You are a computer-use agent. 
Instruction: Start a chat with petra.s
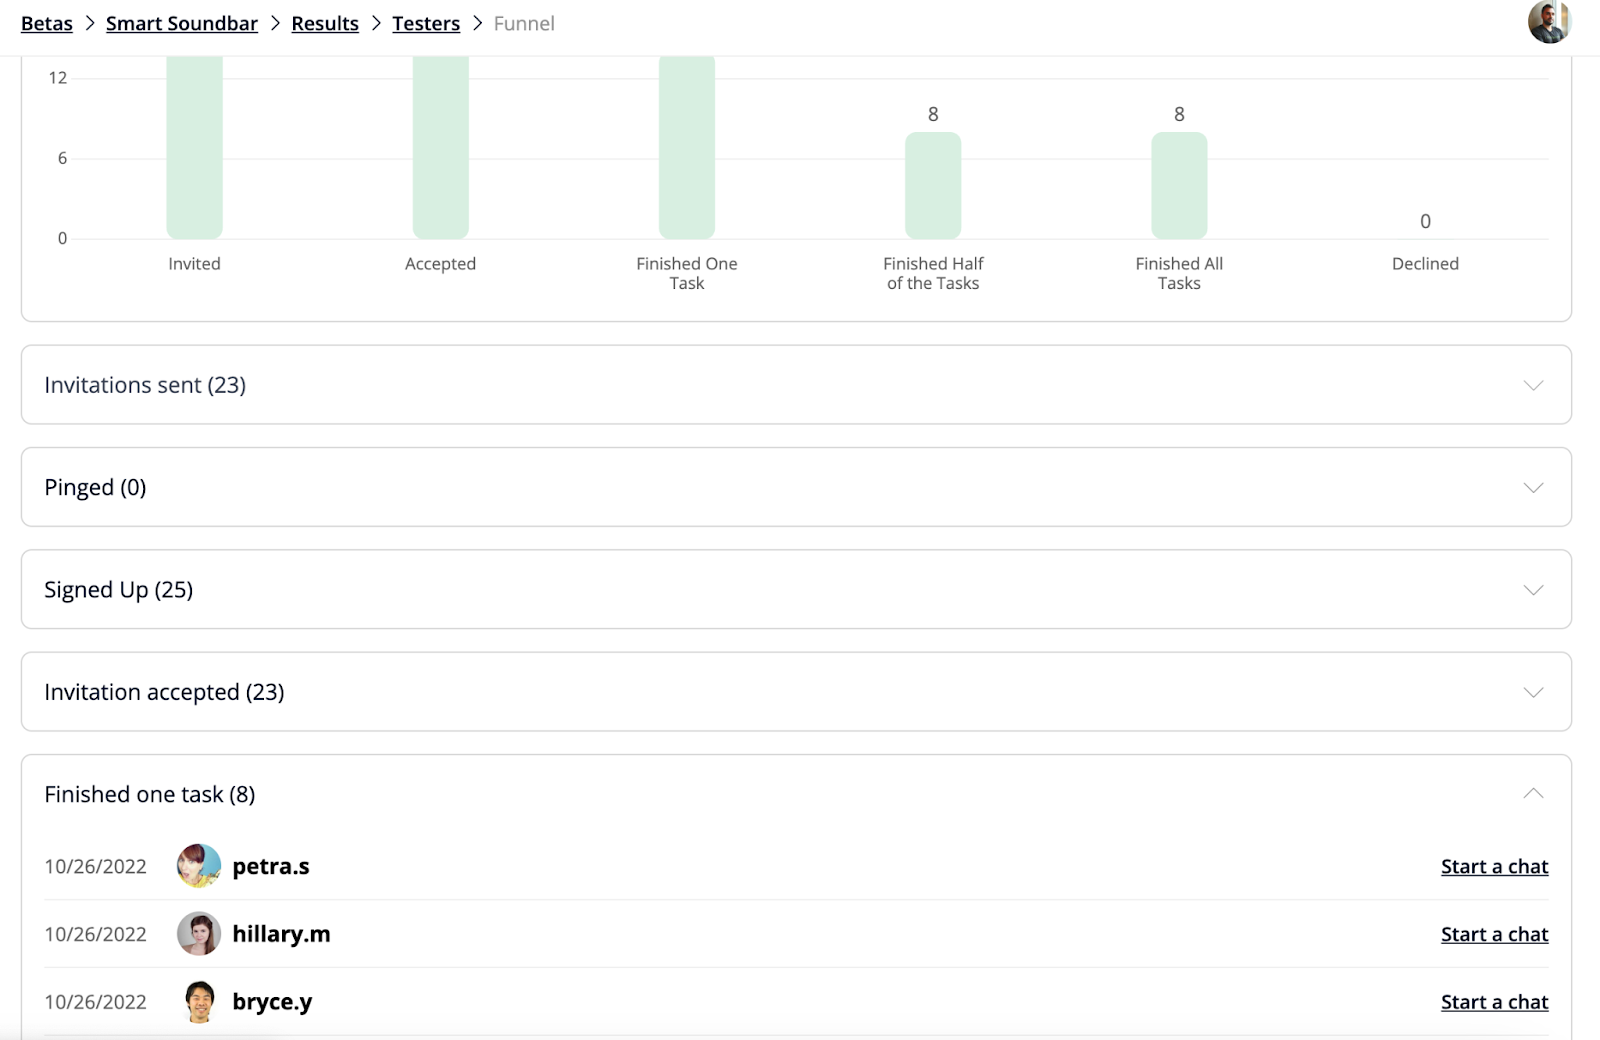coord(1494,867)
